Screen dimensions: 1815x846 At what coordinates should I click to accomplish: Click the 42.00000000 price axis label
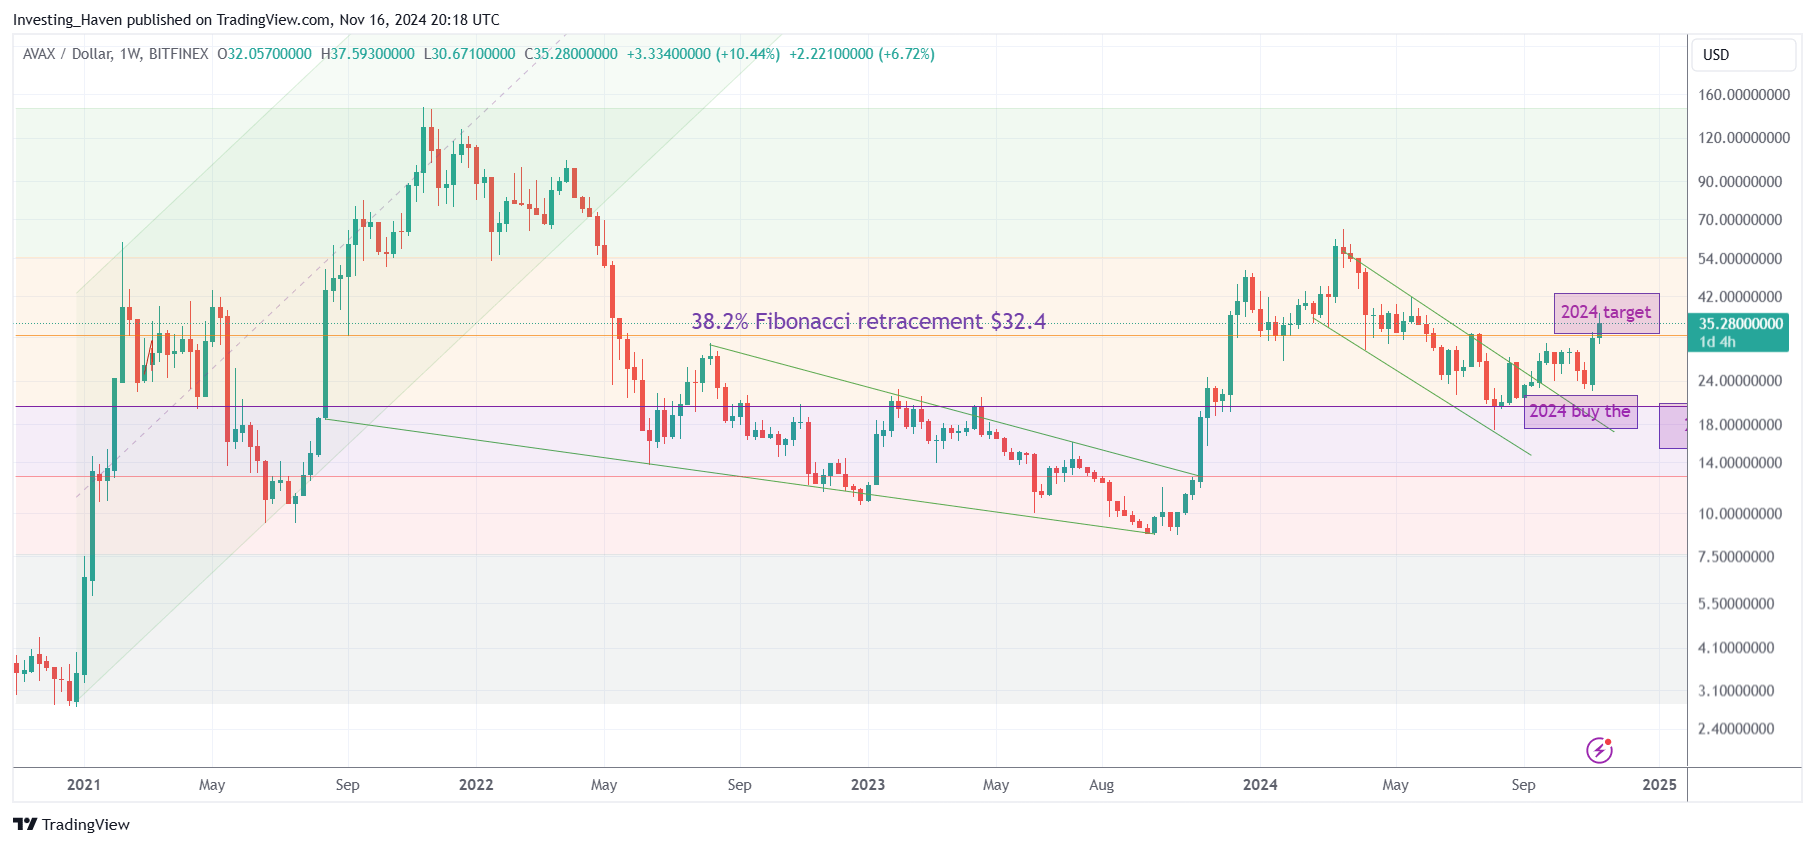pyautogui.click(x=1740, y=297)
